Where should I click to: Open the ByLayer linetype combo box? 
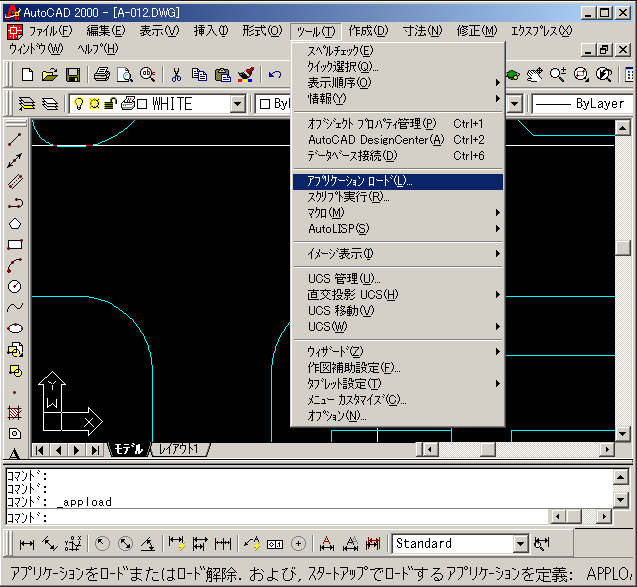583,104
